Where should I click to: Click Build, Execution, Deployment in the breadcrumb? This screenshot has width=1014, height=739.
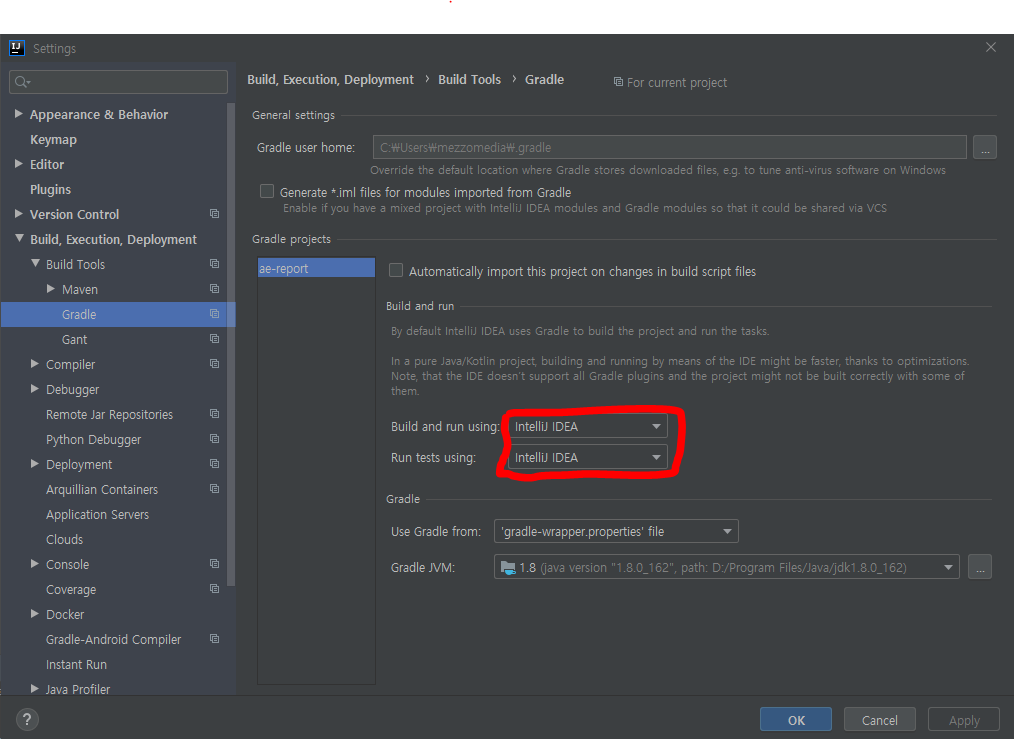click(330, 80)
